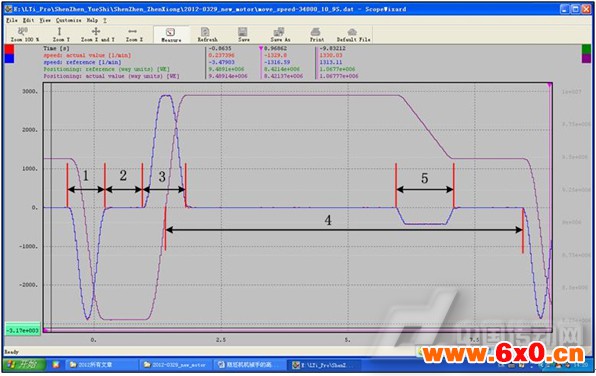Toggle the Measure tool off
This screenshot has height=376, width=596.
pos(171,34)
